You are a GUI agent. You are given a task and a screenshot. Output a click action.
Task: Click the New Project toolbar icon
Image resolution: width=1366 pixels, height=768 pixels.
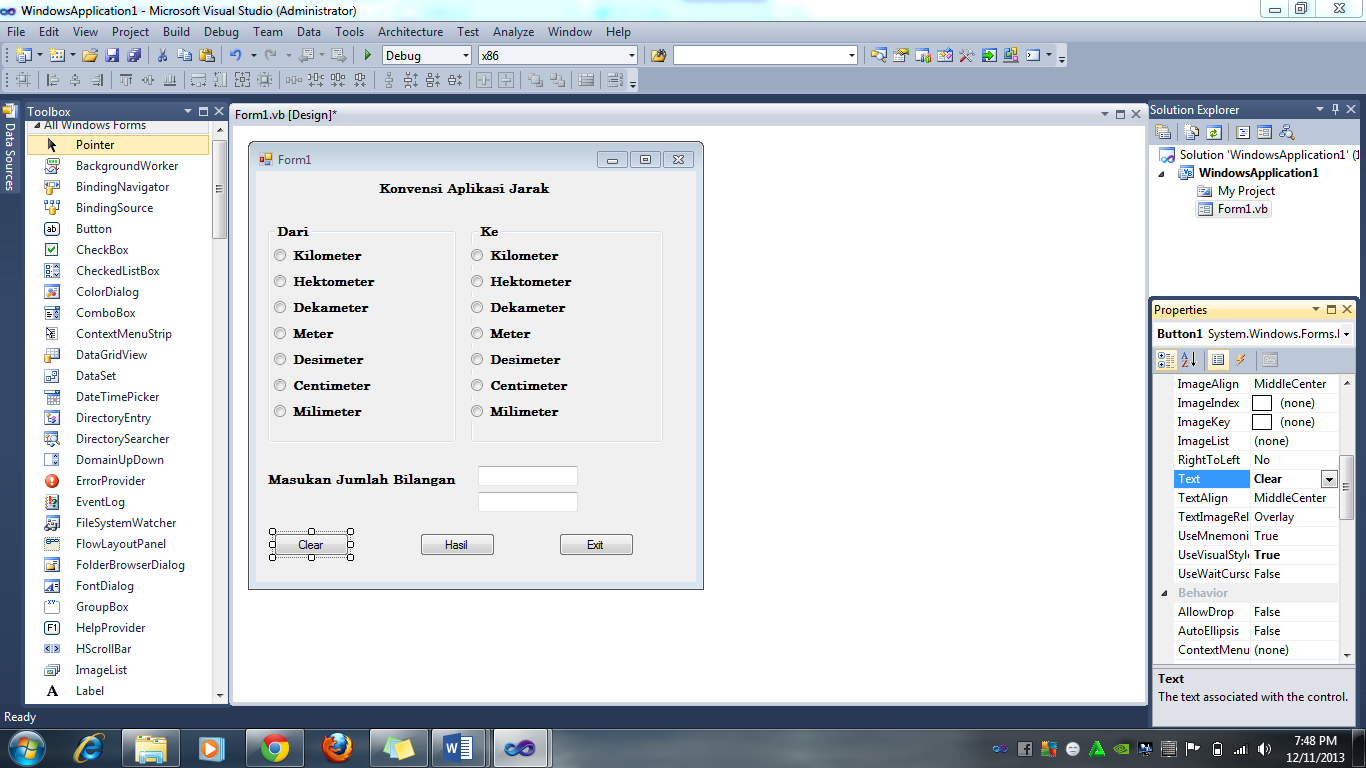coord(23,56)
